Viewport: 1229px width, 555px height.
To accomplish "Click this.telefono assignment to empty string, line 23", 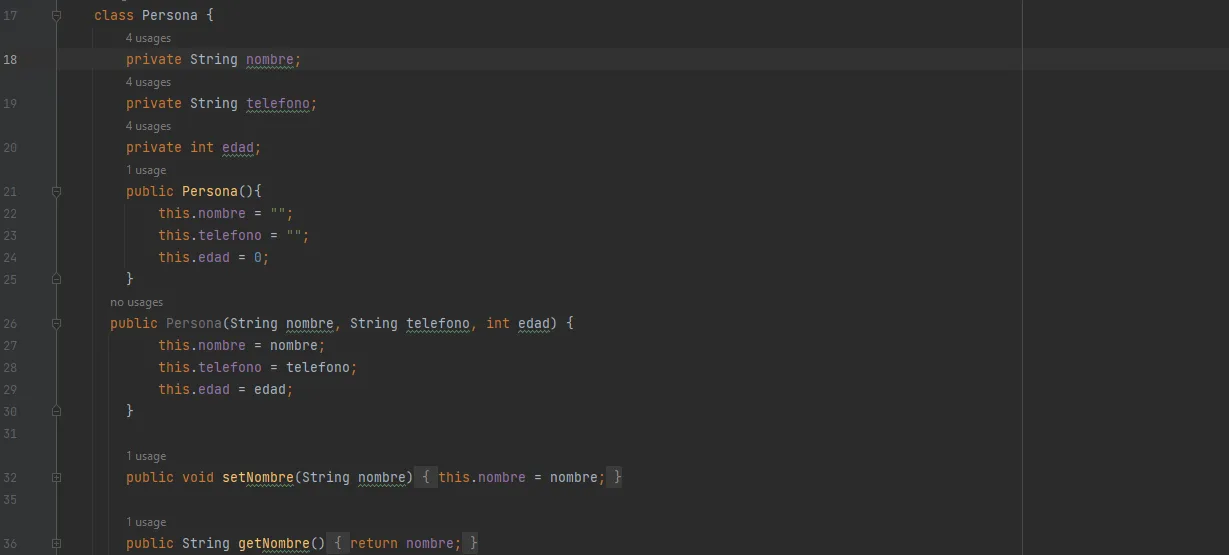I will [x=233, y=236].
